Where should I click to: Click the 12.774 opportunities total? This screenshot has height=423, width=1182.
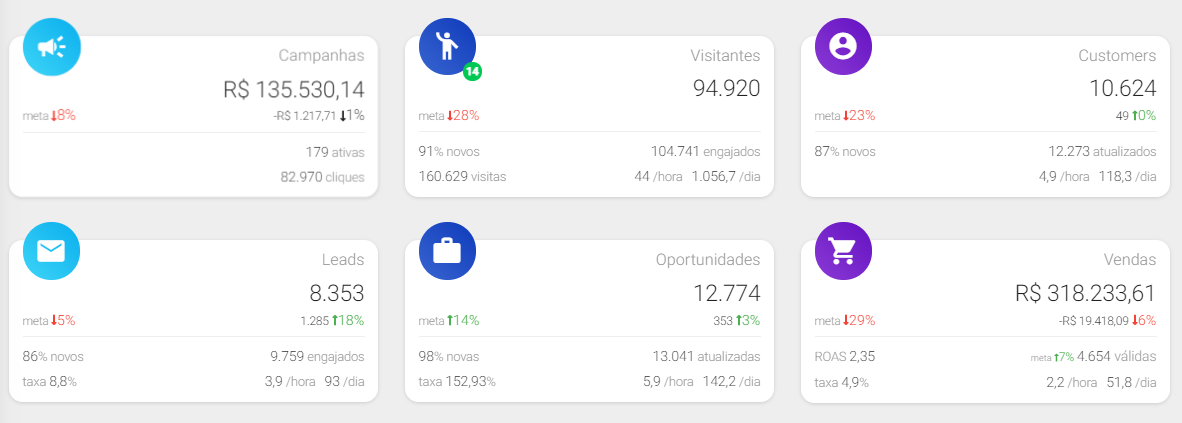tap(727, 293)
